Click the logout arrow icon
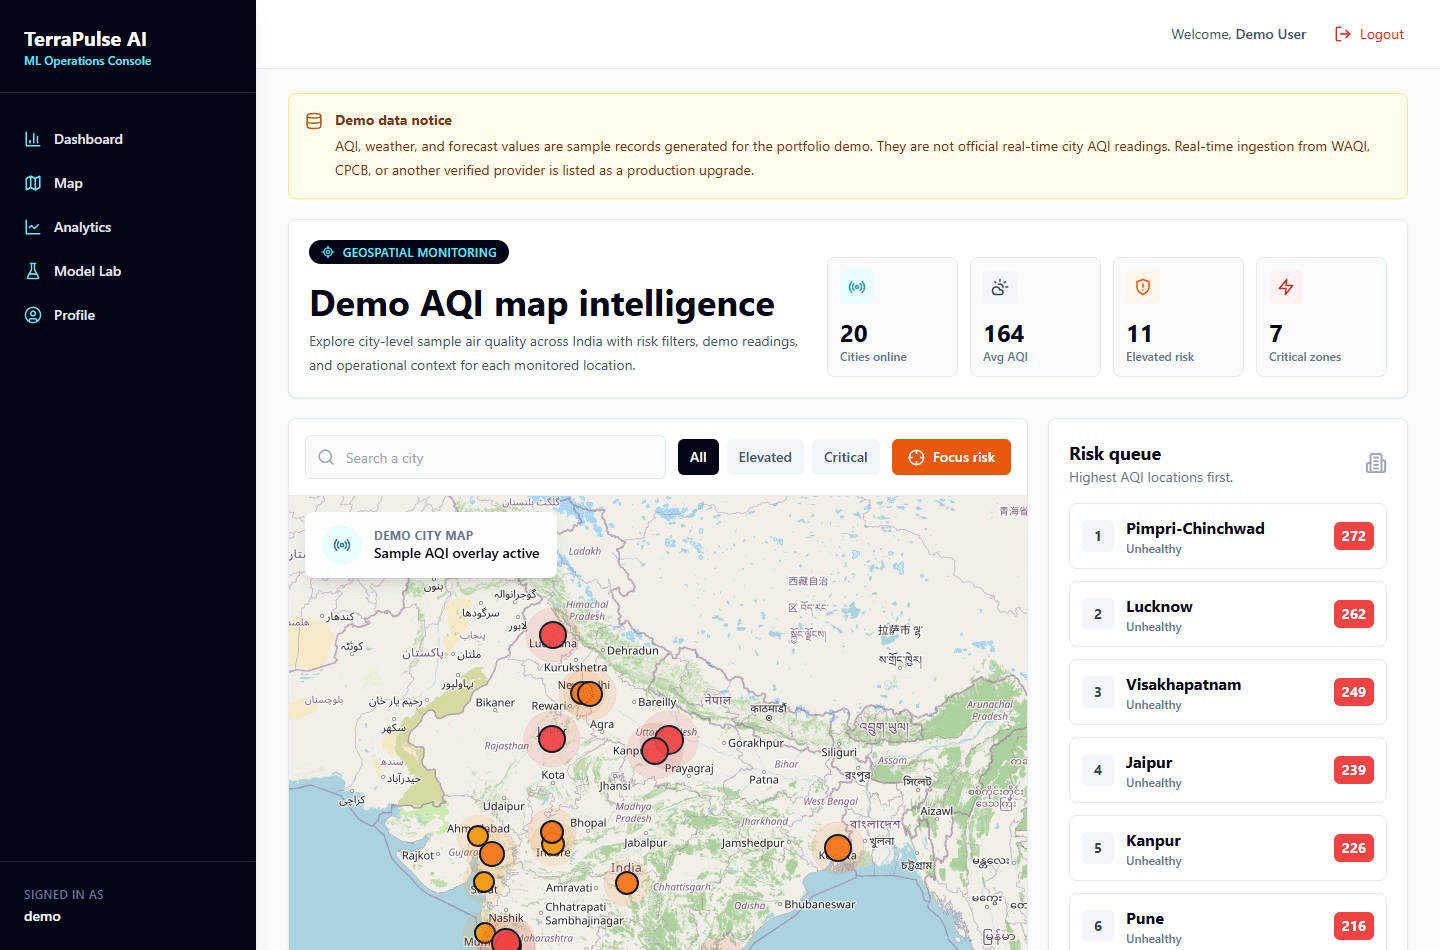 tap(1343, 34)
